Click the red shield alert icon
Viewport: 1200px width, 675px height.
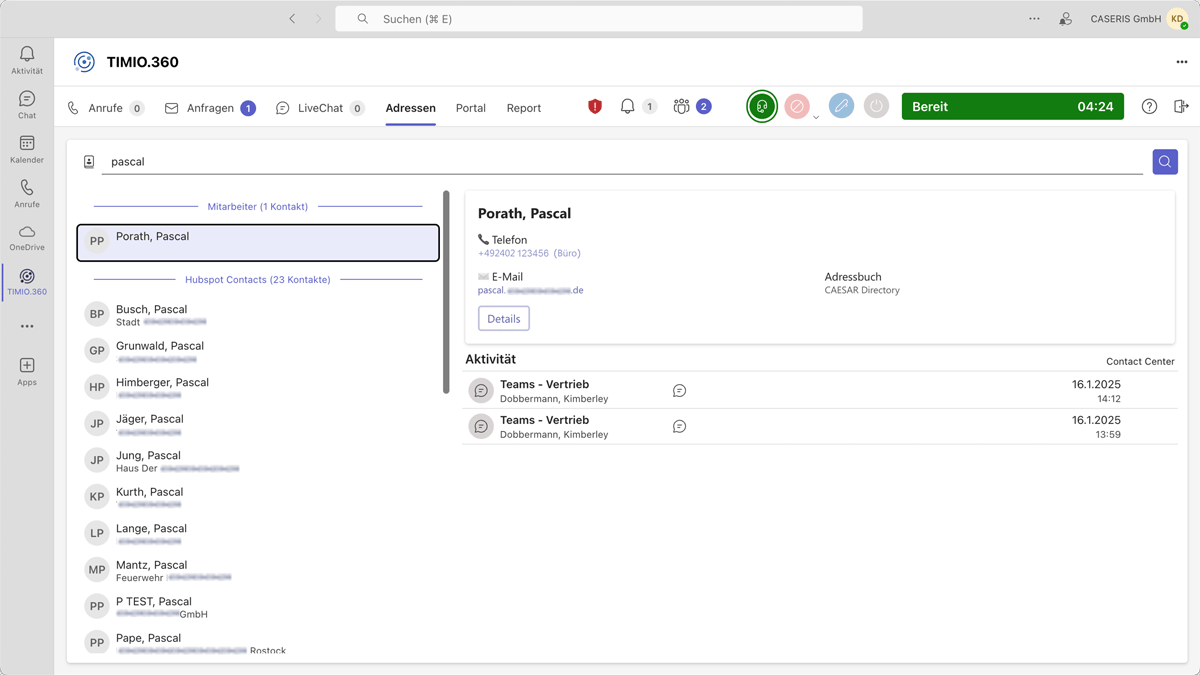point(595,106)
